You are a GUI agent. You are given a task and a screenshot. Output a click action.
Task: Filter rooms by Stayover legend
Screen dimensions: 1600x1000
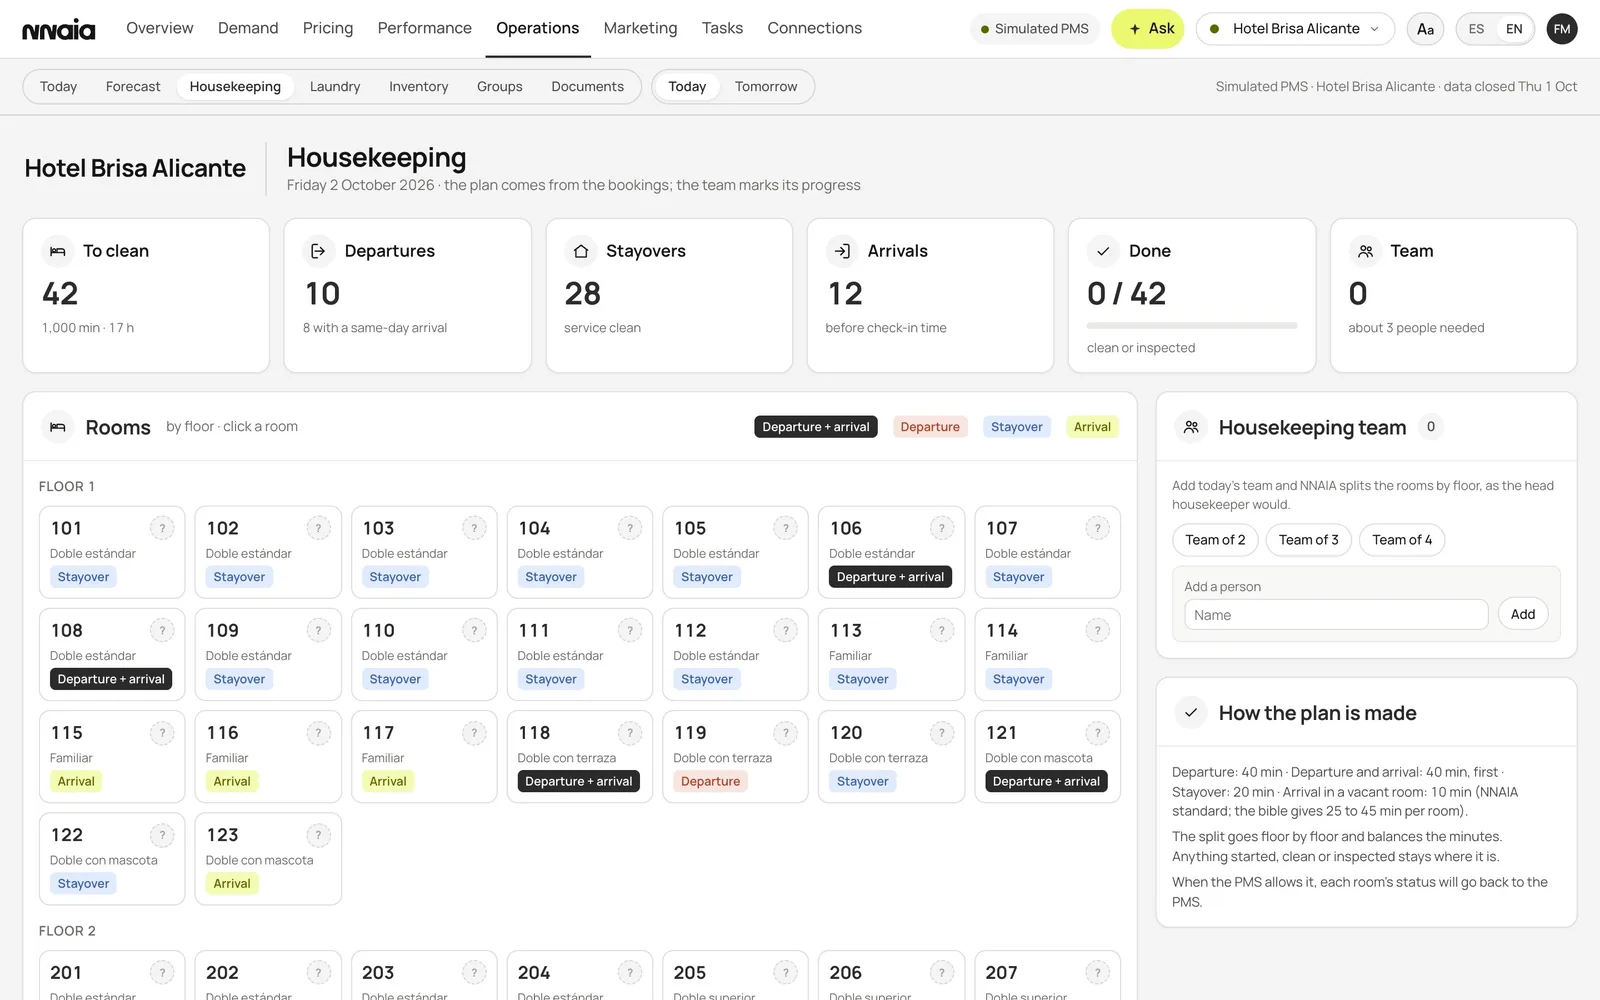1016,427
